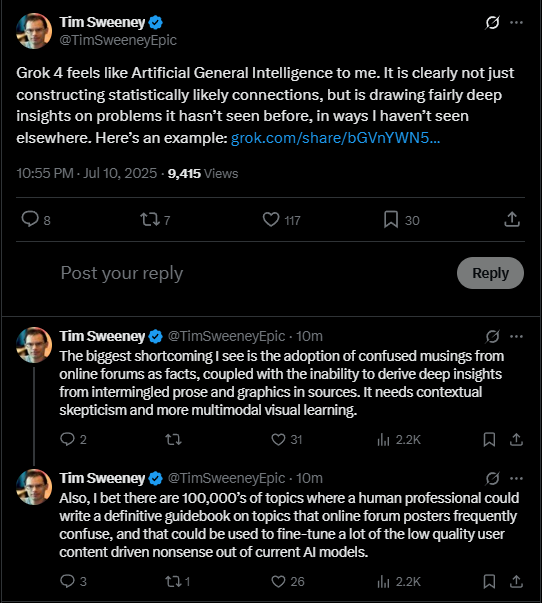Repost the reply showing 1 repost

pos(178,581)
